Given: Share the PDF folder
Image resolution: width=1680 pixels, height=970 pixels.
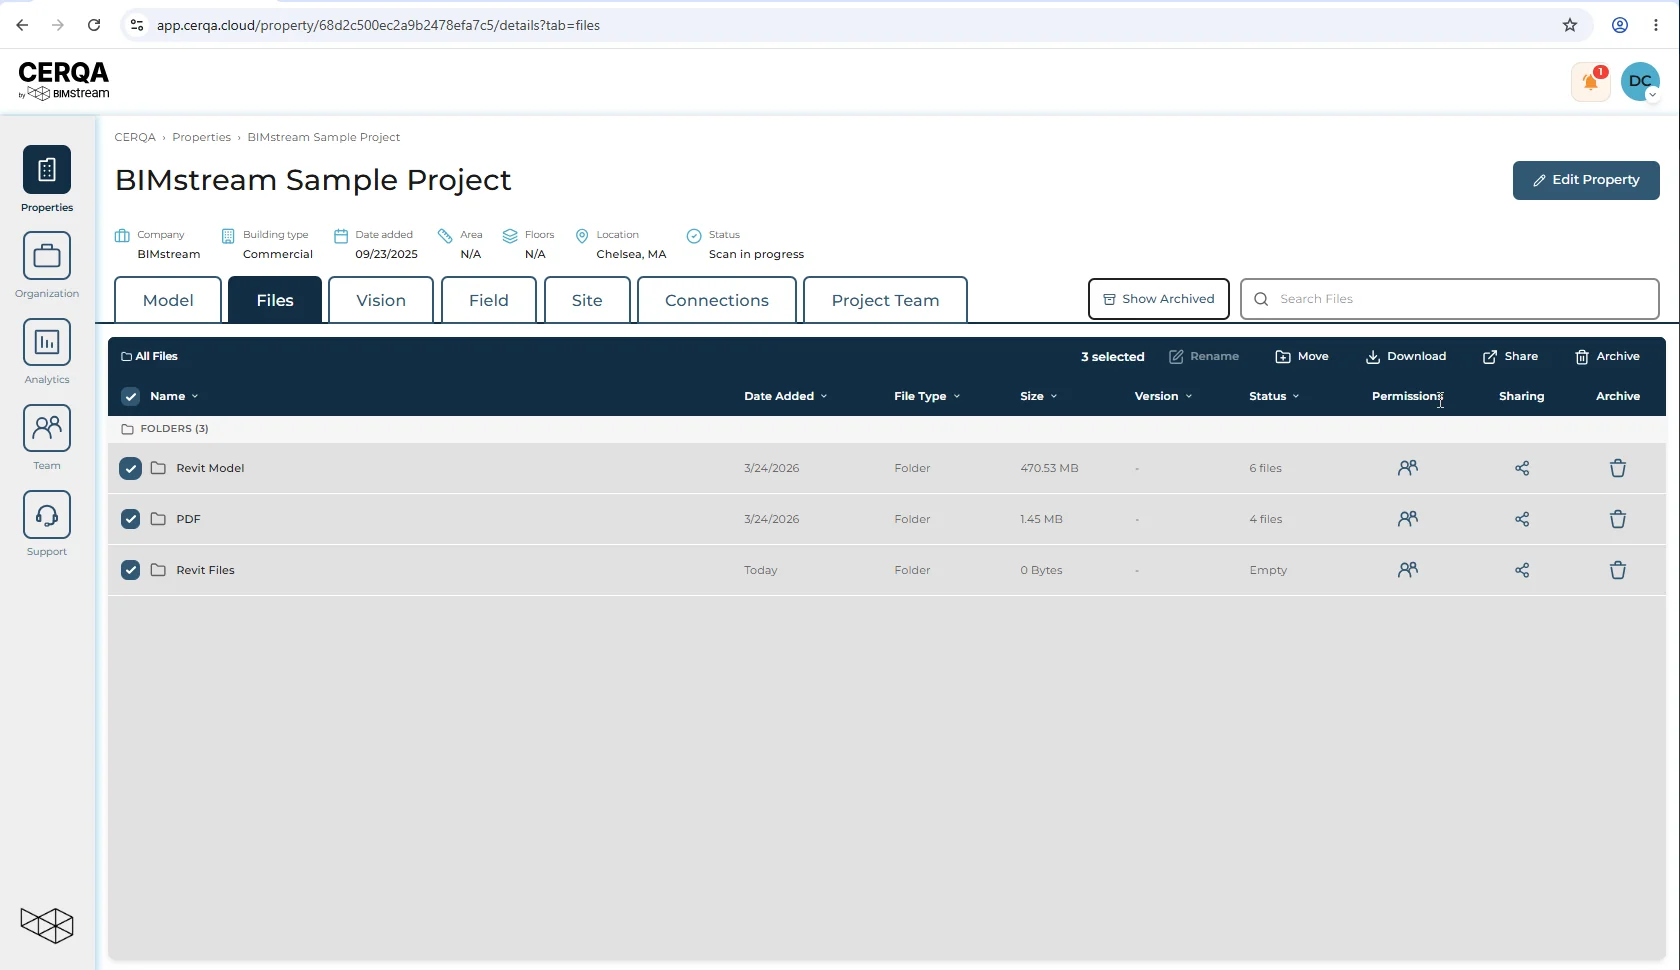Looking at the screenshot, I should tap(1522, 519).
